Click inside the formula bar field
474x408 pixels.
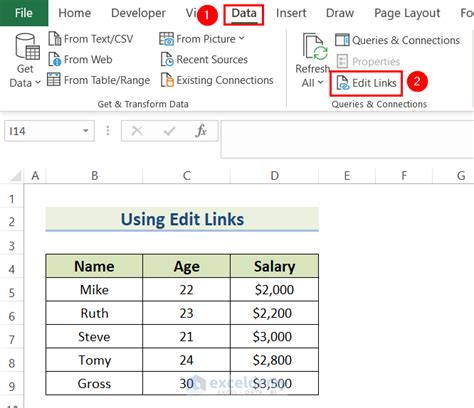347,139
